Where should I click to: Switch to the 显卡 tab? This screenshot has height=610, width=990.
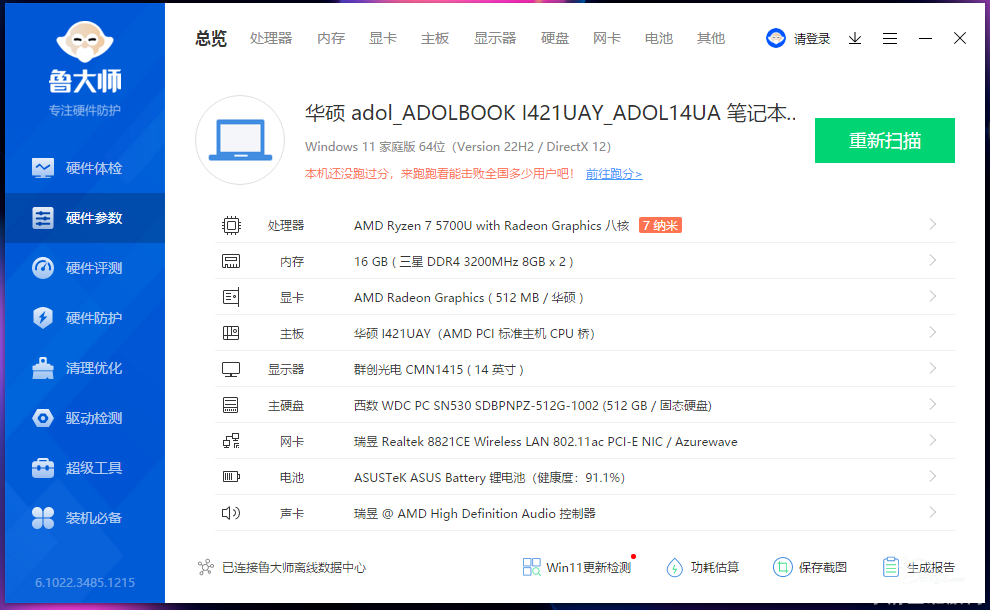tap(383, 39)
